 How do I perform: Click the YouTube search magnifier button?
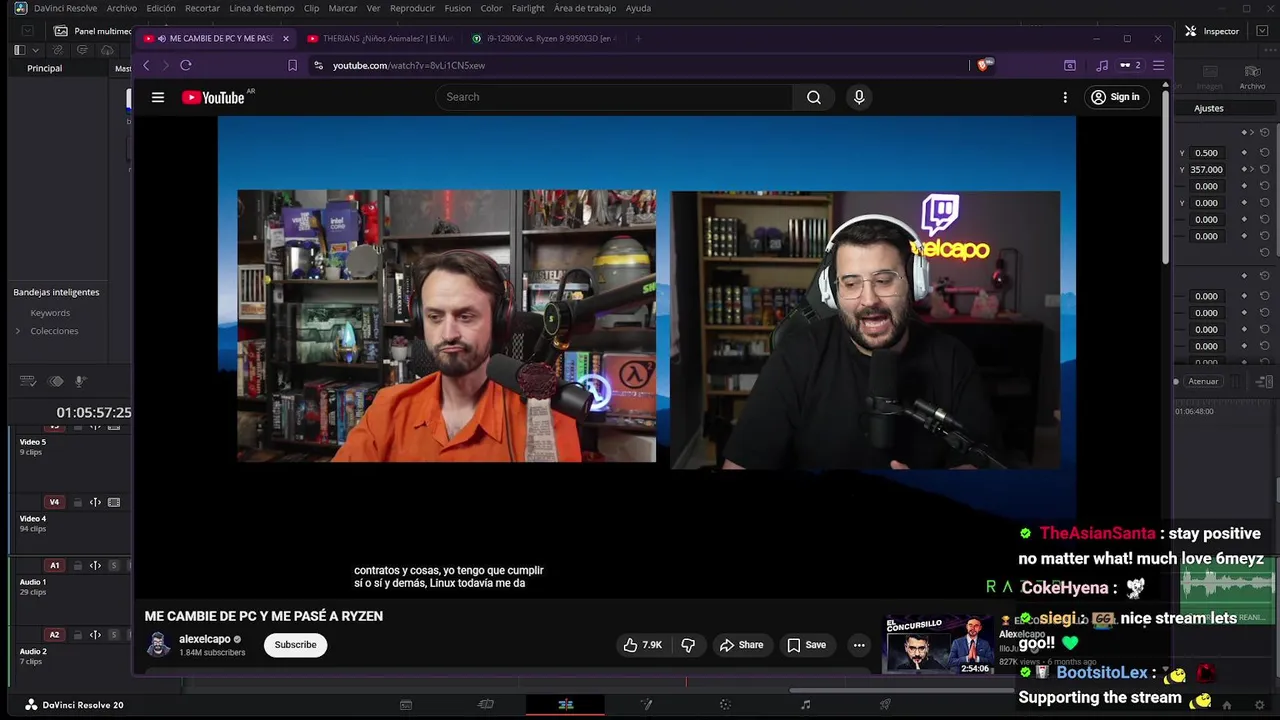coord(814,97)
